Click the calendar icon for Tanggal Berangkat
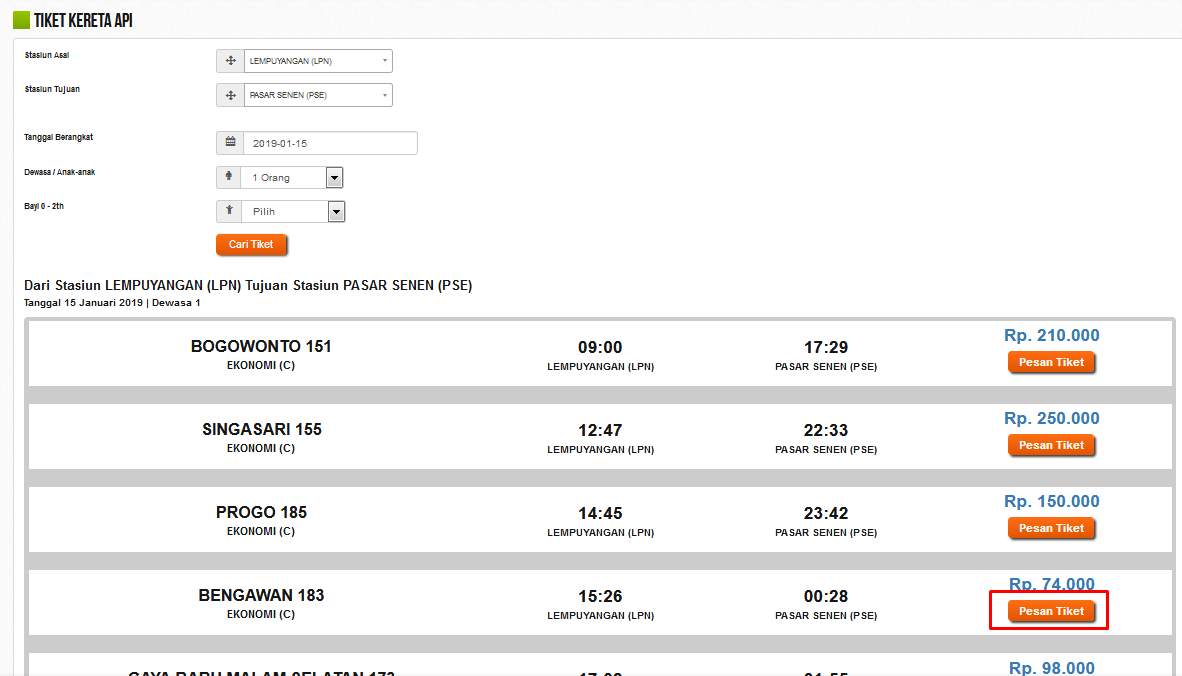The image size is (1182, 676). 231,142
